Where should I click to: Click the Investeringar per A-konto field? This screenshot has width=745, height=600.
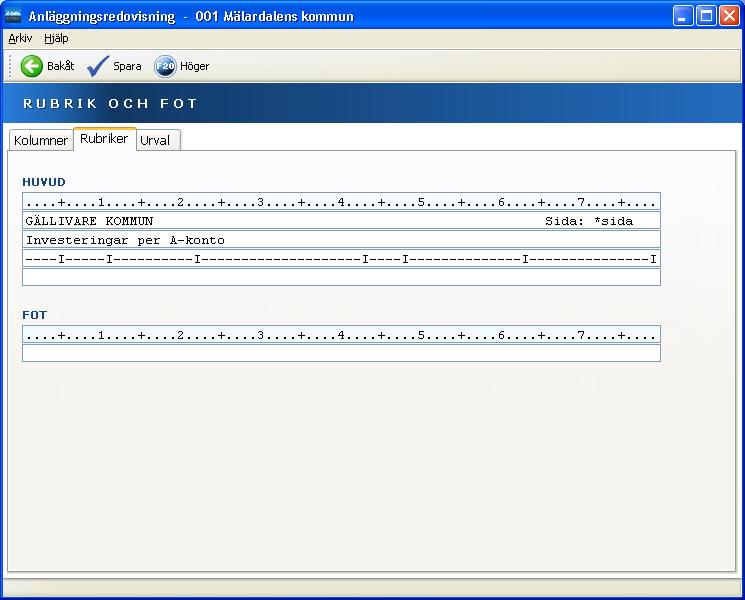coord(341,239)
